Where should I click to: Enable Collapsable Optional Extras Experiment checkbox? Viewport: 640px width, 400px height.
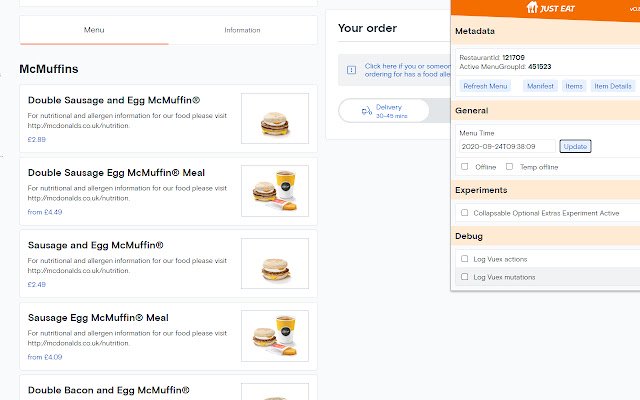(x=464, y=213)
